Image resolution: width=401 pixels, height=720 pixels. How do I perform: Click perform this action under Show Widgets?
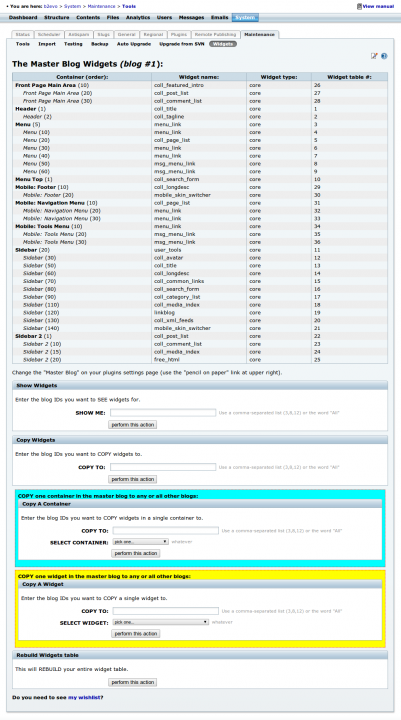click(133, 425)
